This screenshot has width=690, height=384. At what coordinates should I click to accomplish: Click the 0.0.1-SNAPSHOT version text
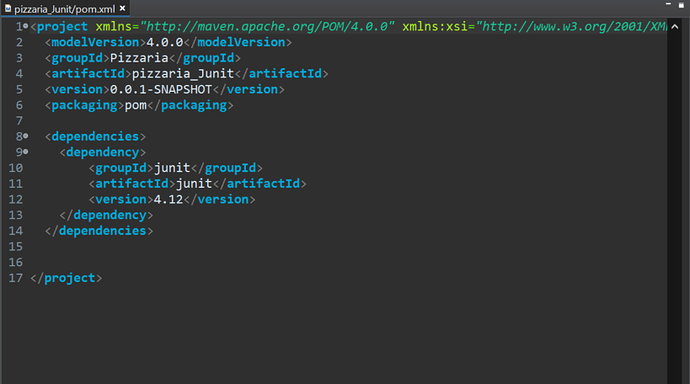[x=161, y=90]
